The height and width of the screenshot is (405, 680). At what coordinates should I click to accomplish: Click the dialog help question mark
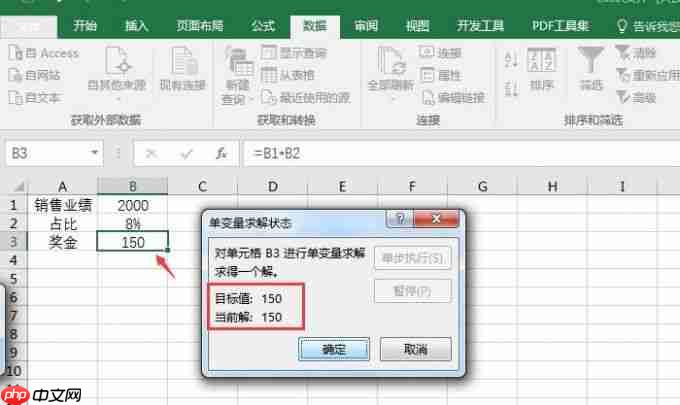coord(400,219)
